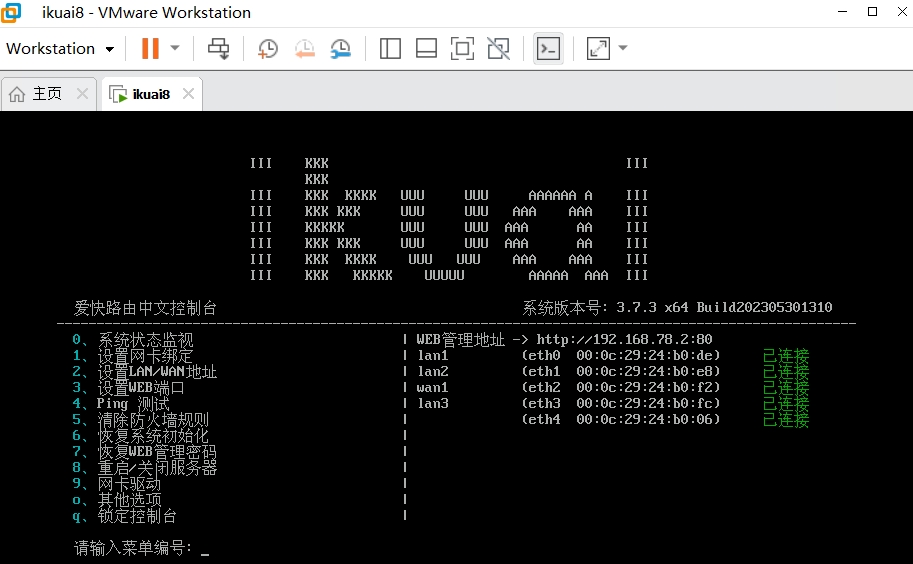The height and width of the screenshot is (564, 913).
Task: Revert virtual machine to the previous snapshot
Action: point(304,48)
